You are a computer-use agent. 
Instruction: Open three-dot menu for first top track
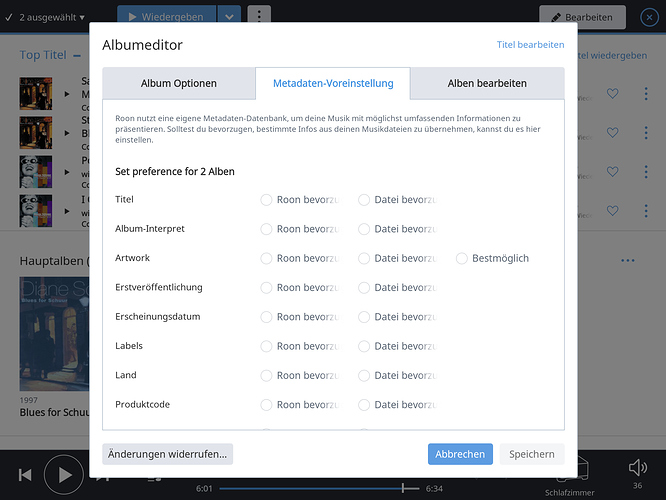(x=646, y=93)
